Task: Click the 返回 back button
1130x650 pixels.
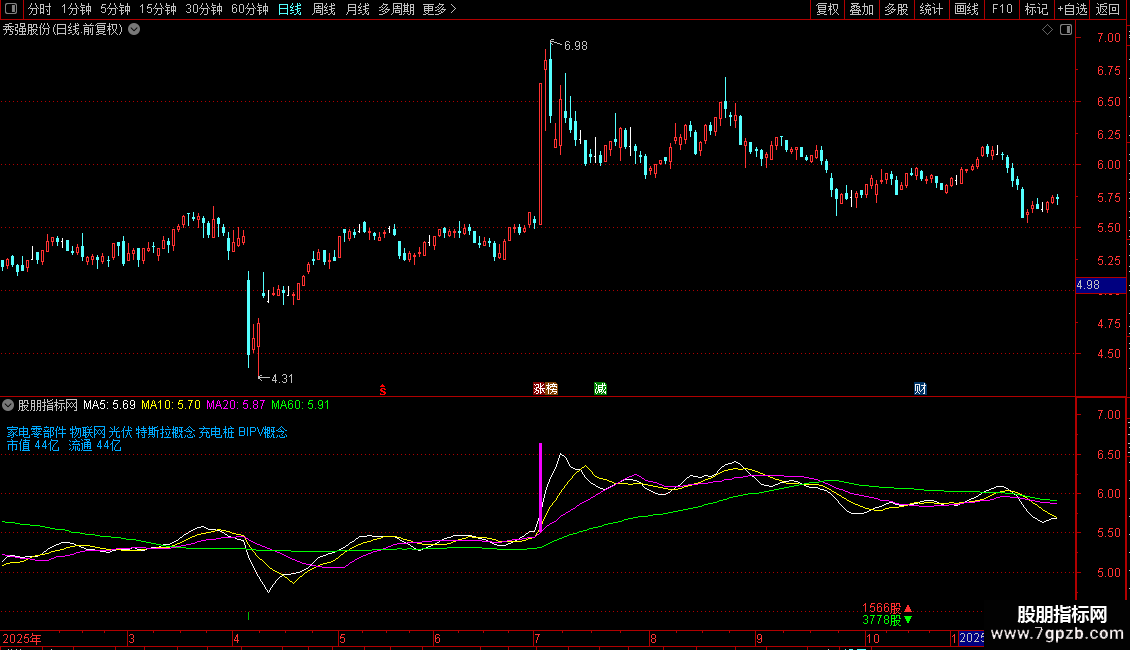Action: click(1108, 9)
